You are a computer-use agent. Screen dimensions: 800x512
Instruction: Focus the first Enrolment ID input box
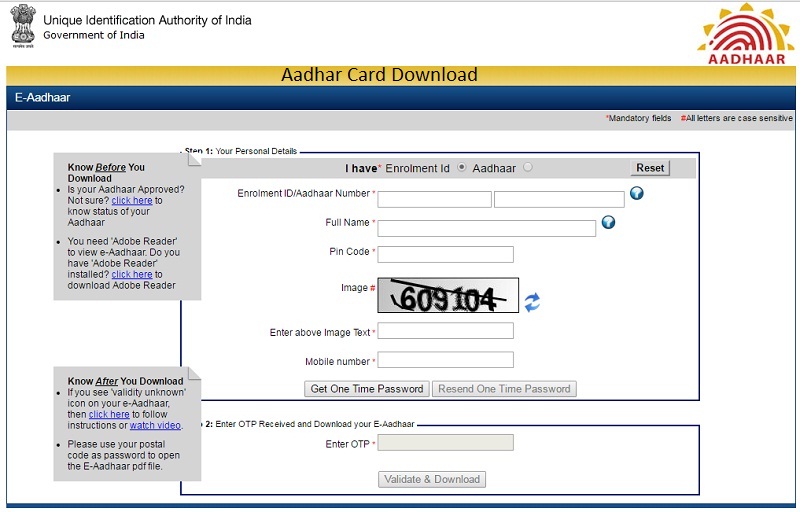pyautogui.click(x=435, y=199)
